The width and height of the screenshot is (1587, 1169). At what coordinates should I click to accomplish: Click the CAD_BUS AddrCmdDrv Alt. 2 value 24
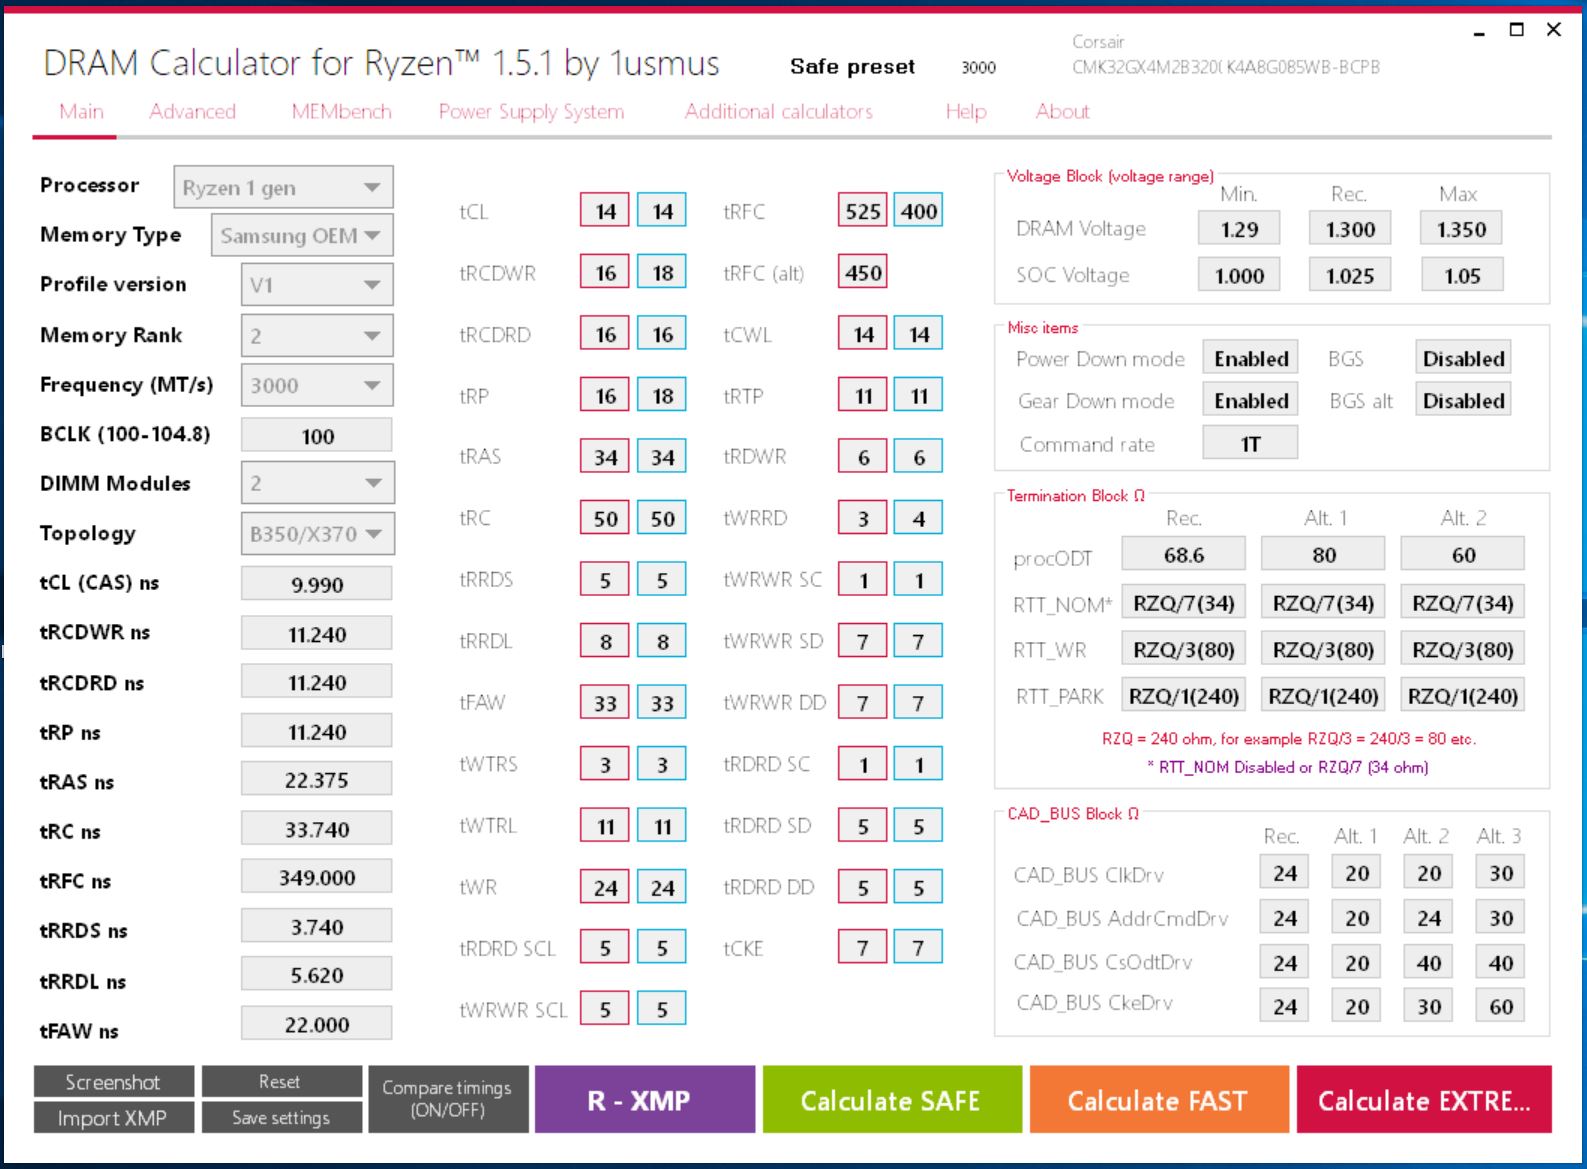(1429, 918)
